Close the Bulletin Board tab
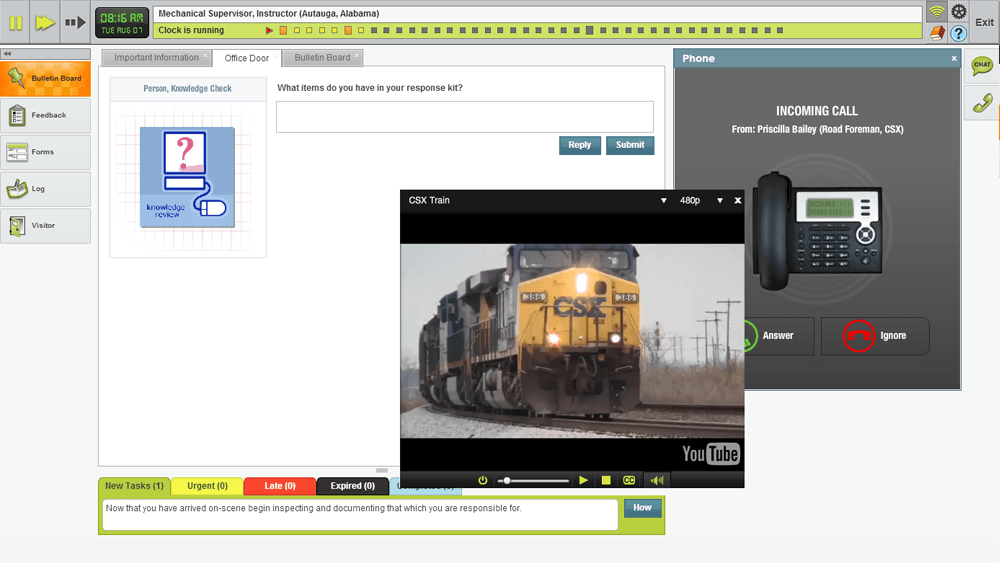 click(357, 55)
